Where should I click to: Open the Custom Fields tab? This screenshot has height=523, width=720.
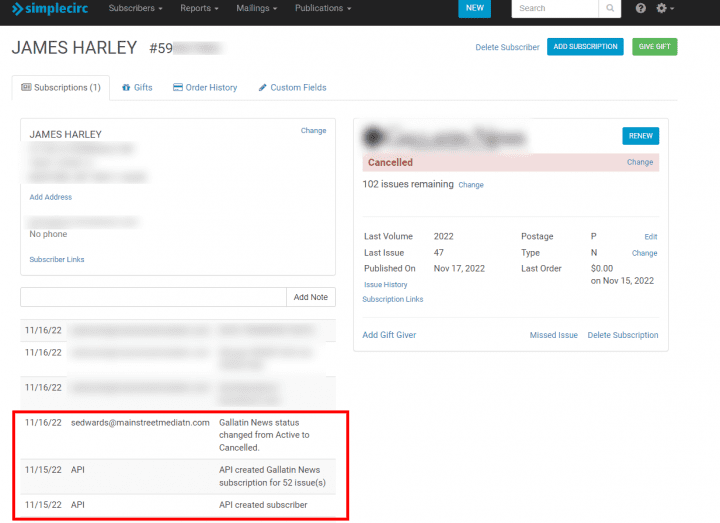click(292, 88)
